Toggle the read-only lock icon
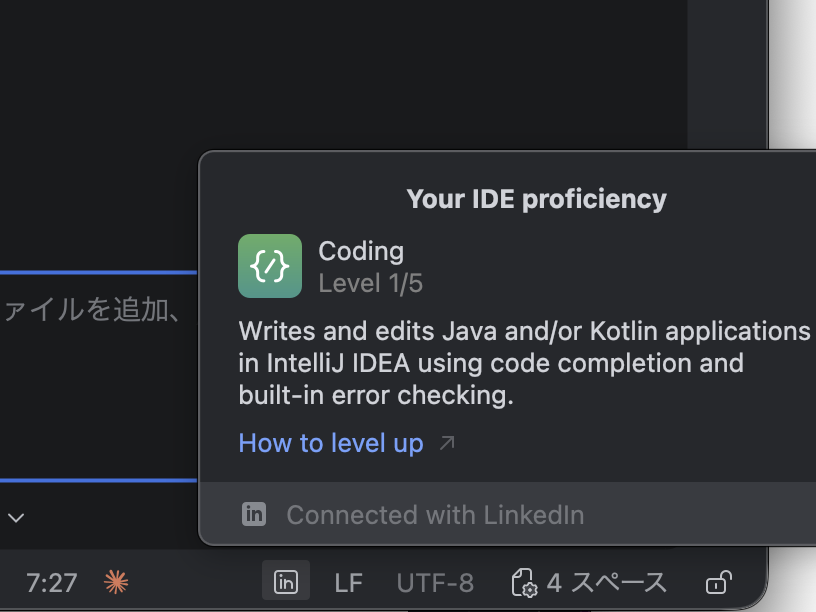Image resolution: width=816 pixels, height=612 pixels. pyautogui.click(x=719, y=582)
